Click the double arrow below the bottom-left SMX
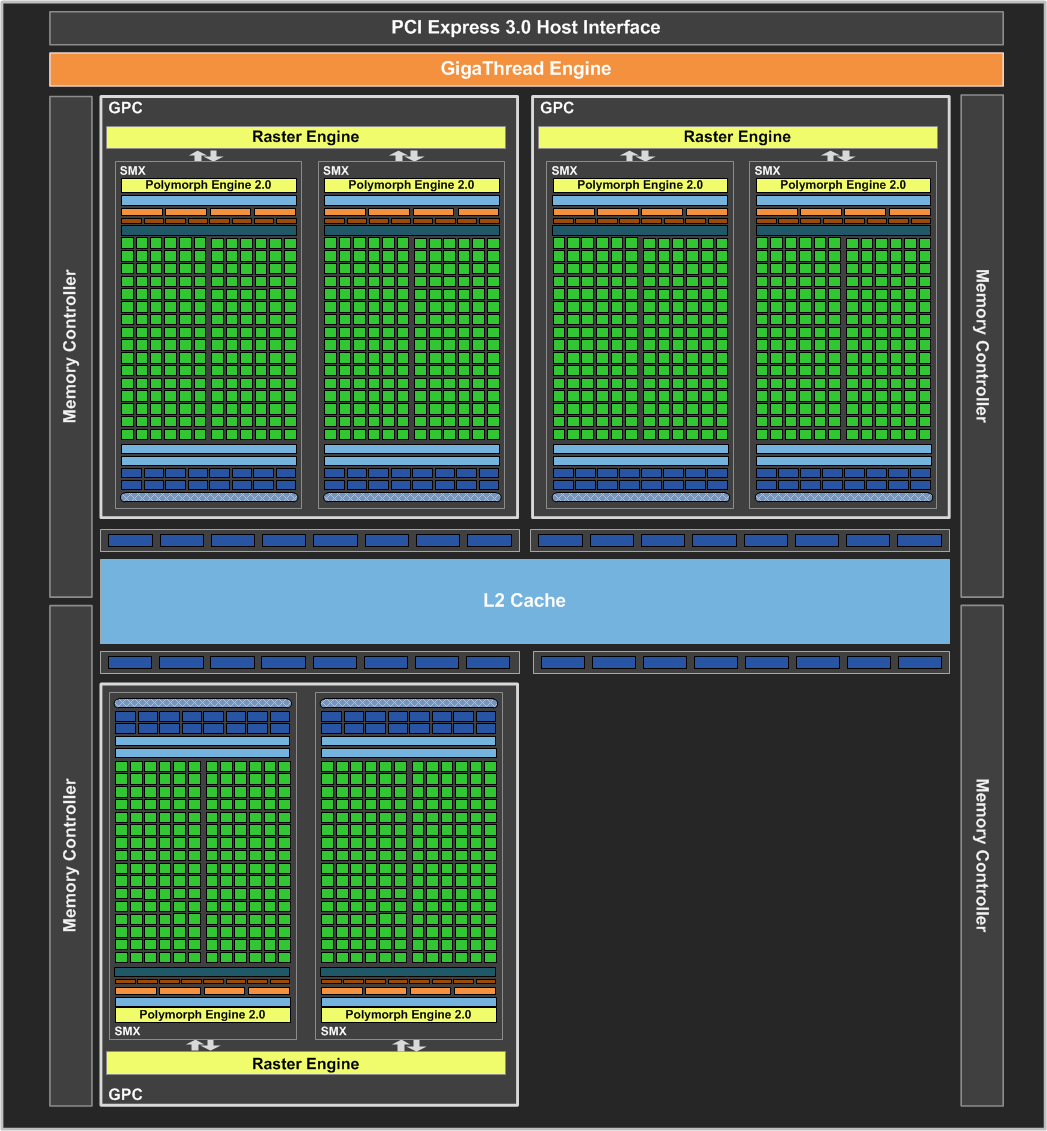This screenshot has width=1047, height=1131. (x=203, y=1045)
